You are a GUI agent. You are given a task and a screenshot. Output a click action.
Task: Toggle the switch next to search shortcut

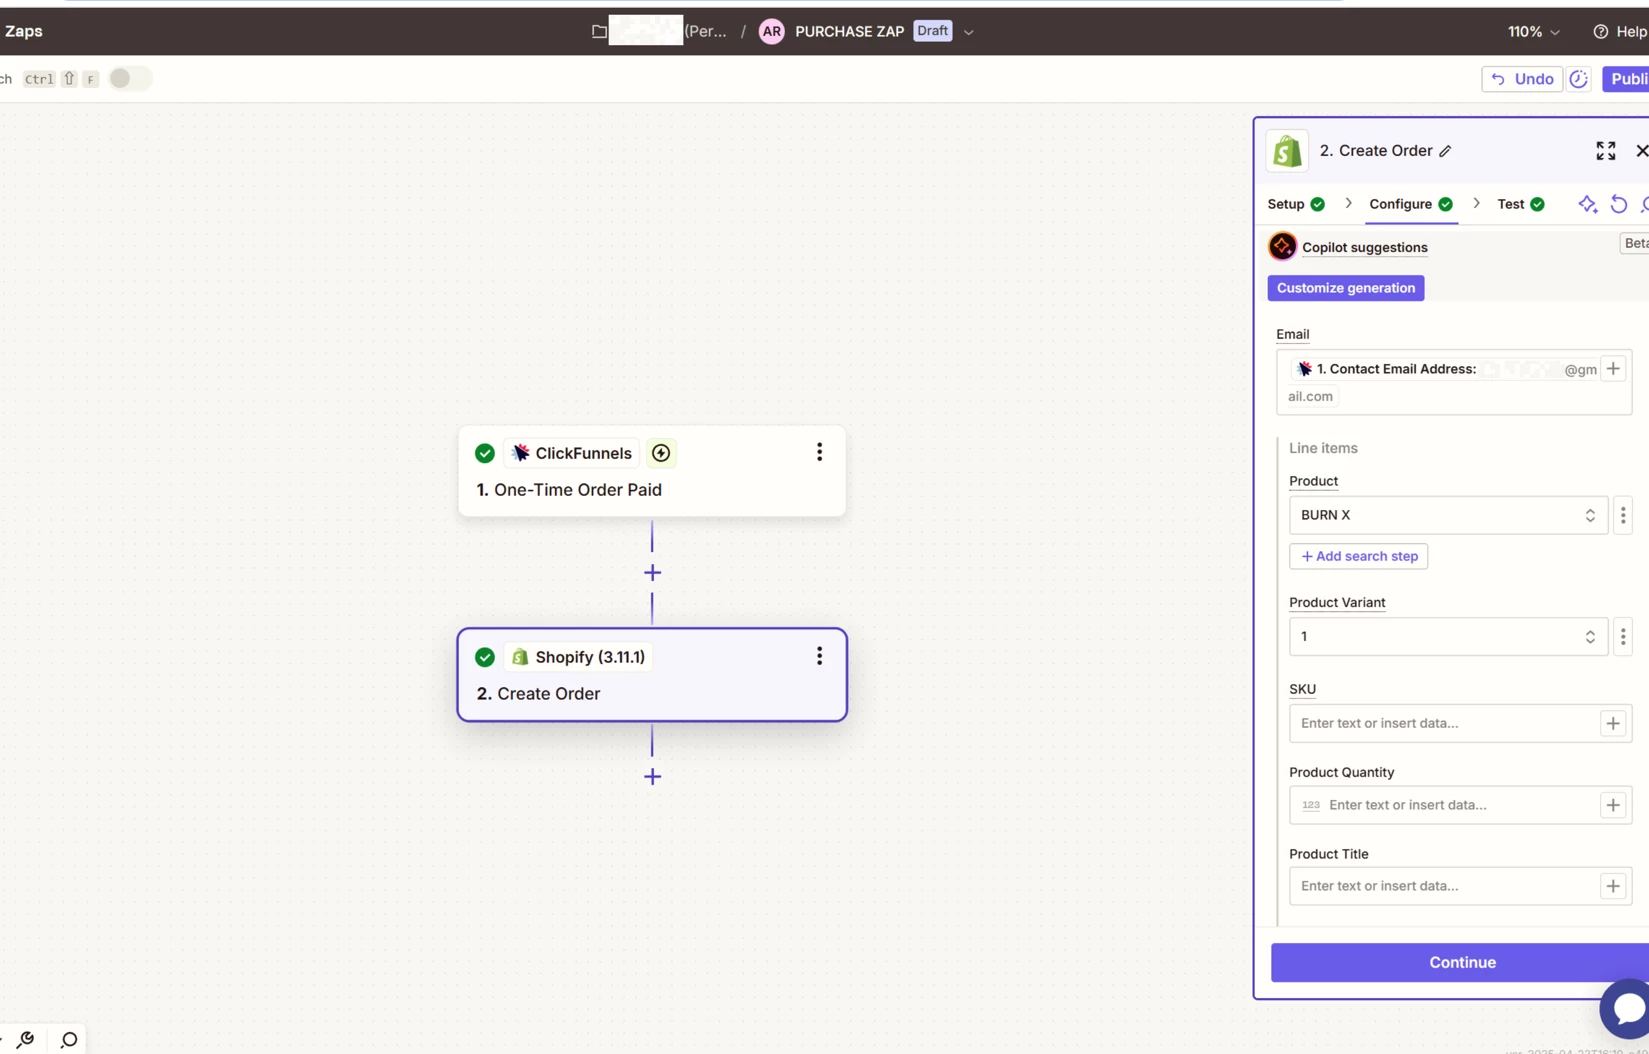tap(130, 79)
